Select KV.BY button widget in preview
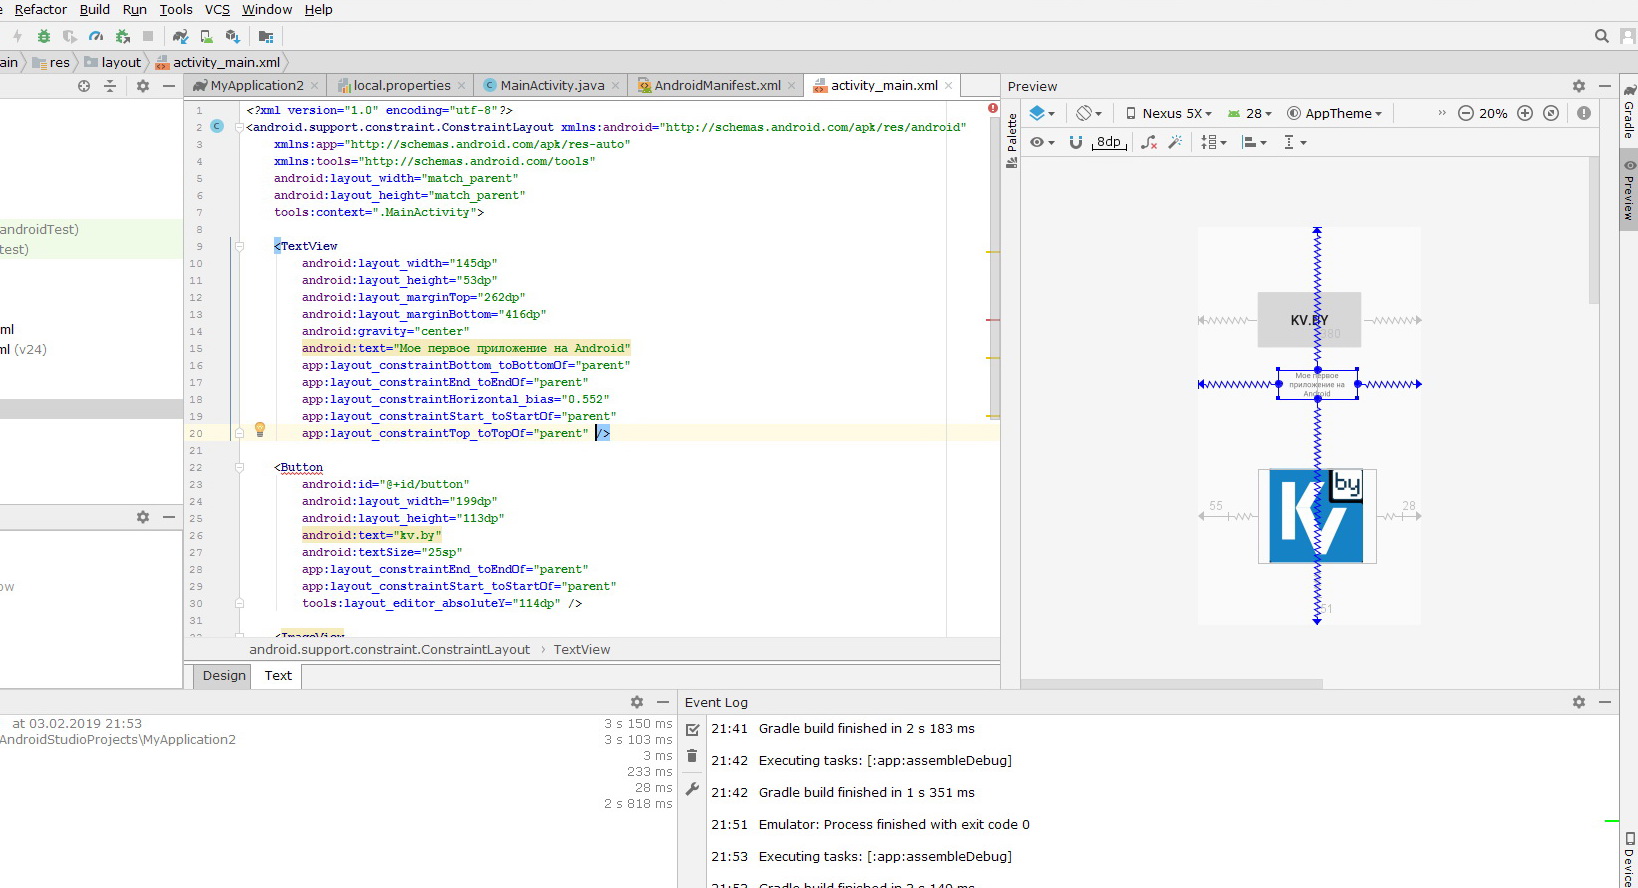Image resolution: width=1638 pixels, height=888 pixels. 1309,320
